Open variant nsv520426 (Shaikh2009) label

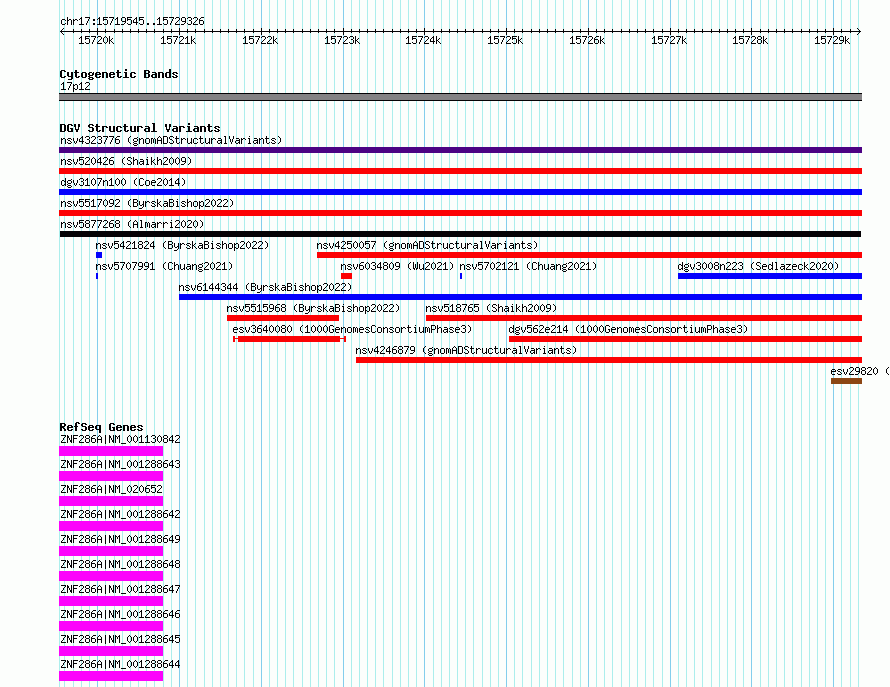click(x=126, y=161)
